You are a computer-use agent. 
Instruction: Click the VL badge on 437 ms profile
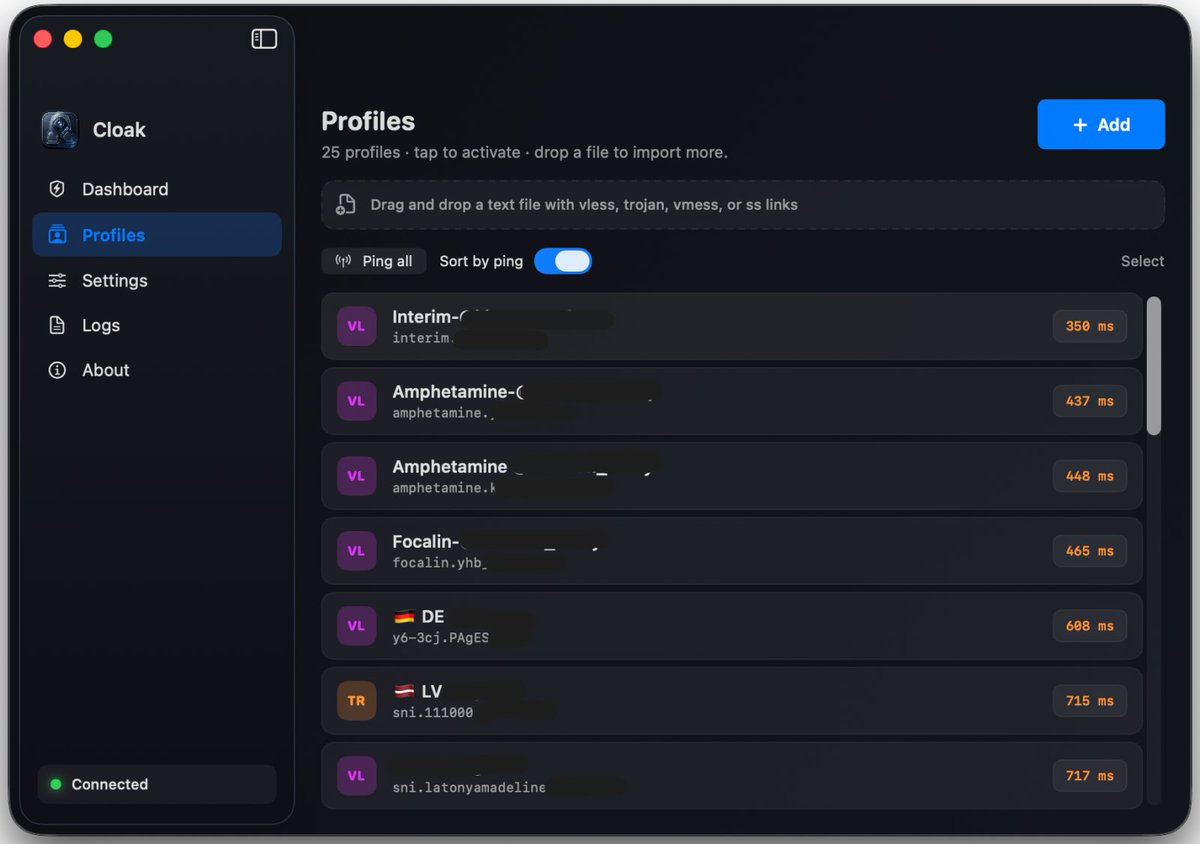[x=356, y=401]
